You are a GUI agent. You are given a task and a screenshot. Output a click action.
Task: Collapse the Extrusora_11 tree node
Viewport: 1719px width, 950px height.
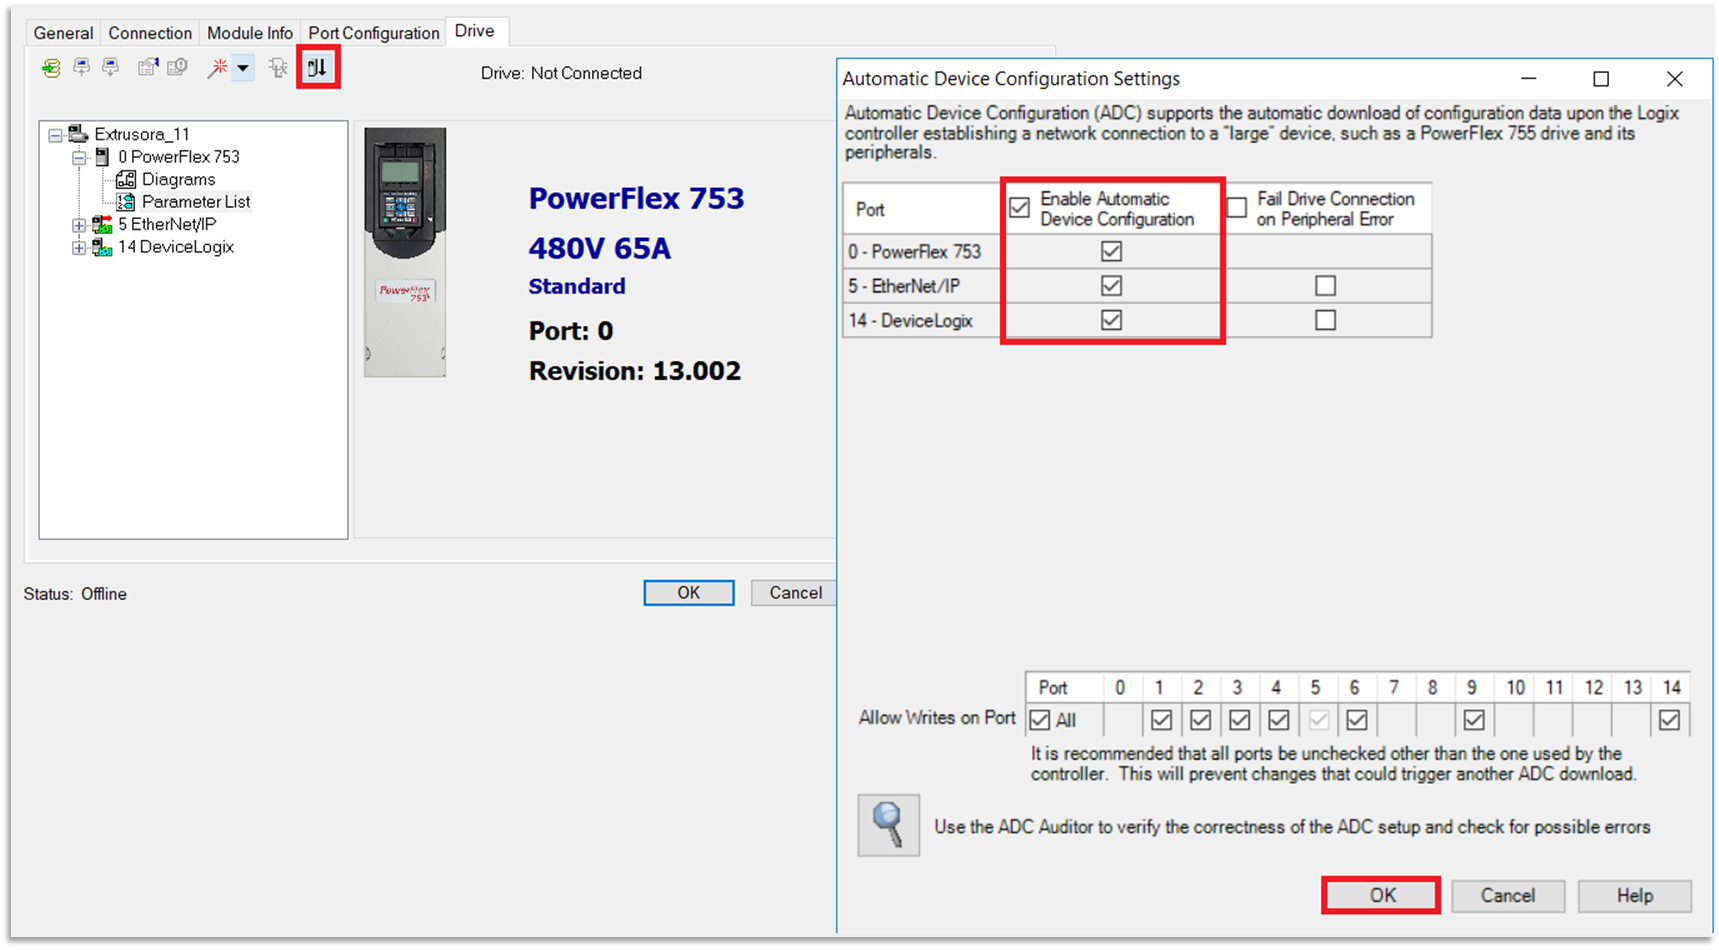pos(55,135)
